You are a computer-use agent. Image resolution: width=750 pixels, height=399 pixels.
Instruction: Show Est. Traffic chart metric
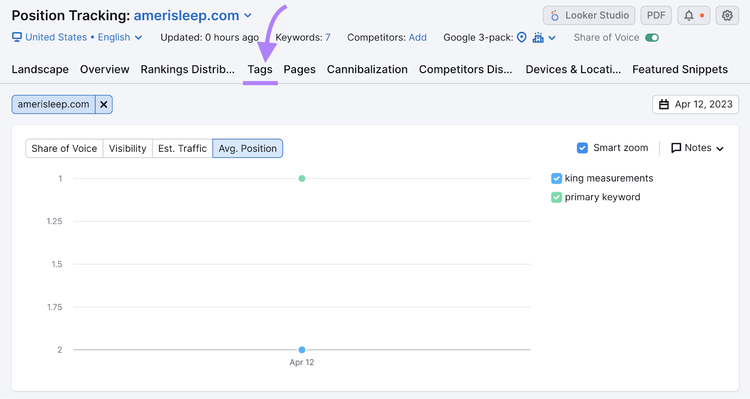point(182,148)
